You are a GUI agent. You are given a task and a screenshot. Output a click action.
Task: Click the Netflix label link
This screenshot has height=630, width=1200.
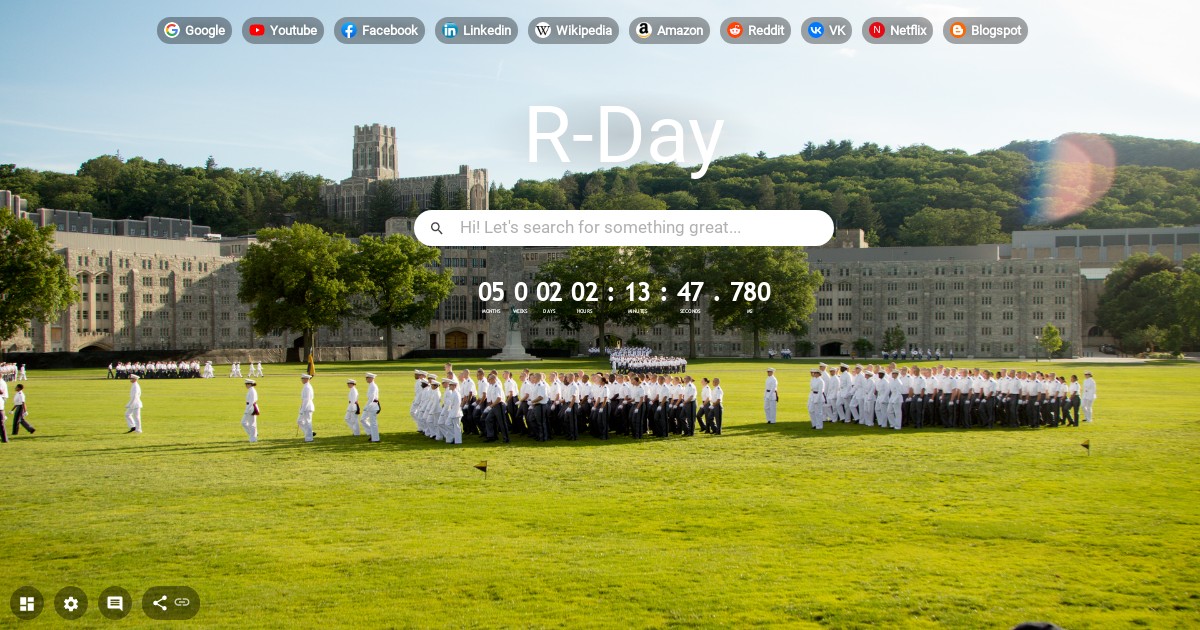click(x=908, y=30)
